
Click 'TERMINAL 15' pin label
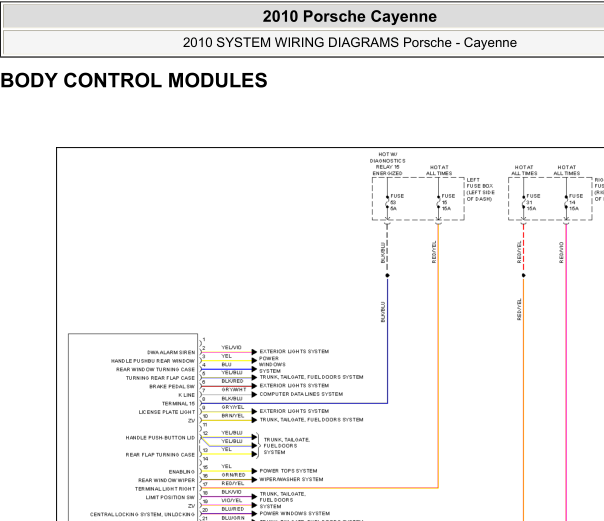pyautogui.click(x=178, y=404)
